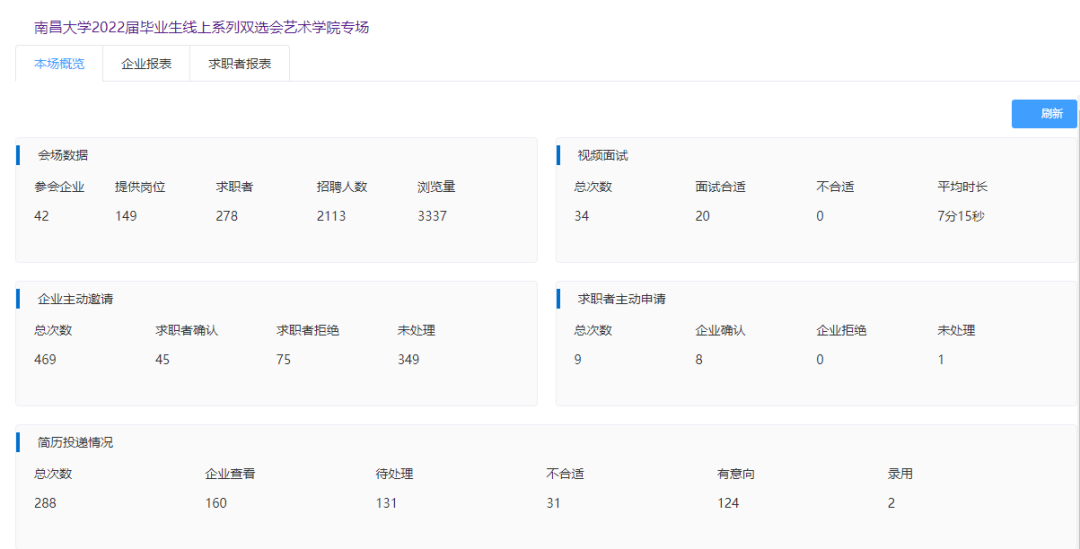Open the 企业报表 tab
The width and height of the screenshot is (1080, 549).
click(x=146, y=64)
